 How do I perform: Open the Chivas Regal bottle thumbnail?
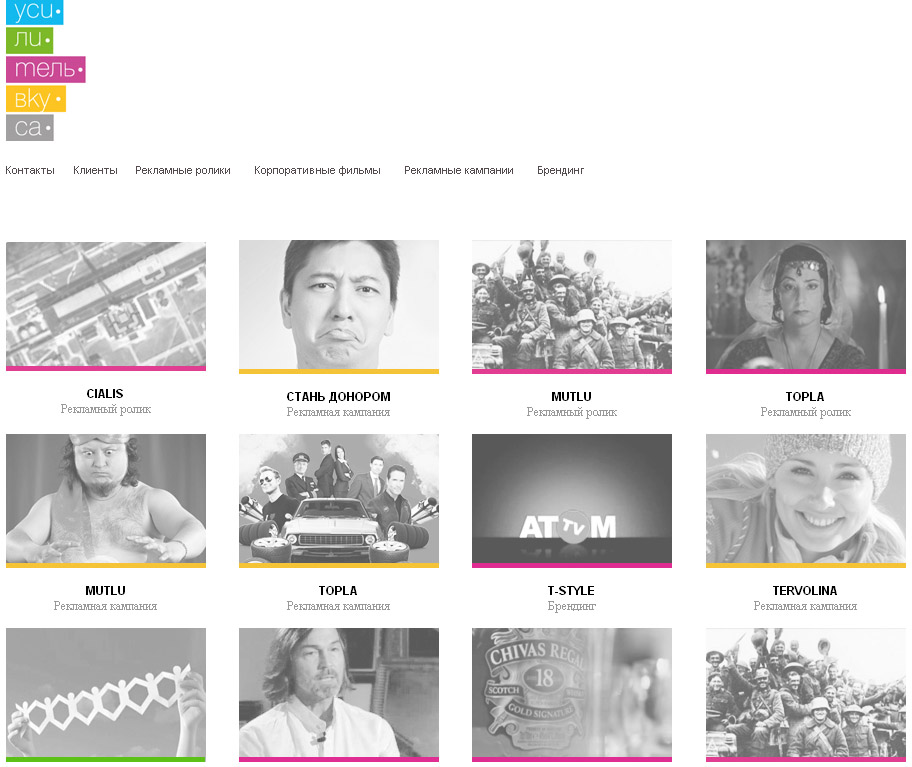point(572,694)
